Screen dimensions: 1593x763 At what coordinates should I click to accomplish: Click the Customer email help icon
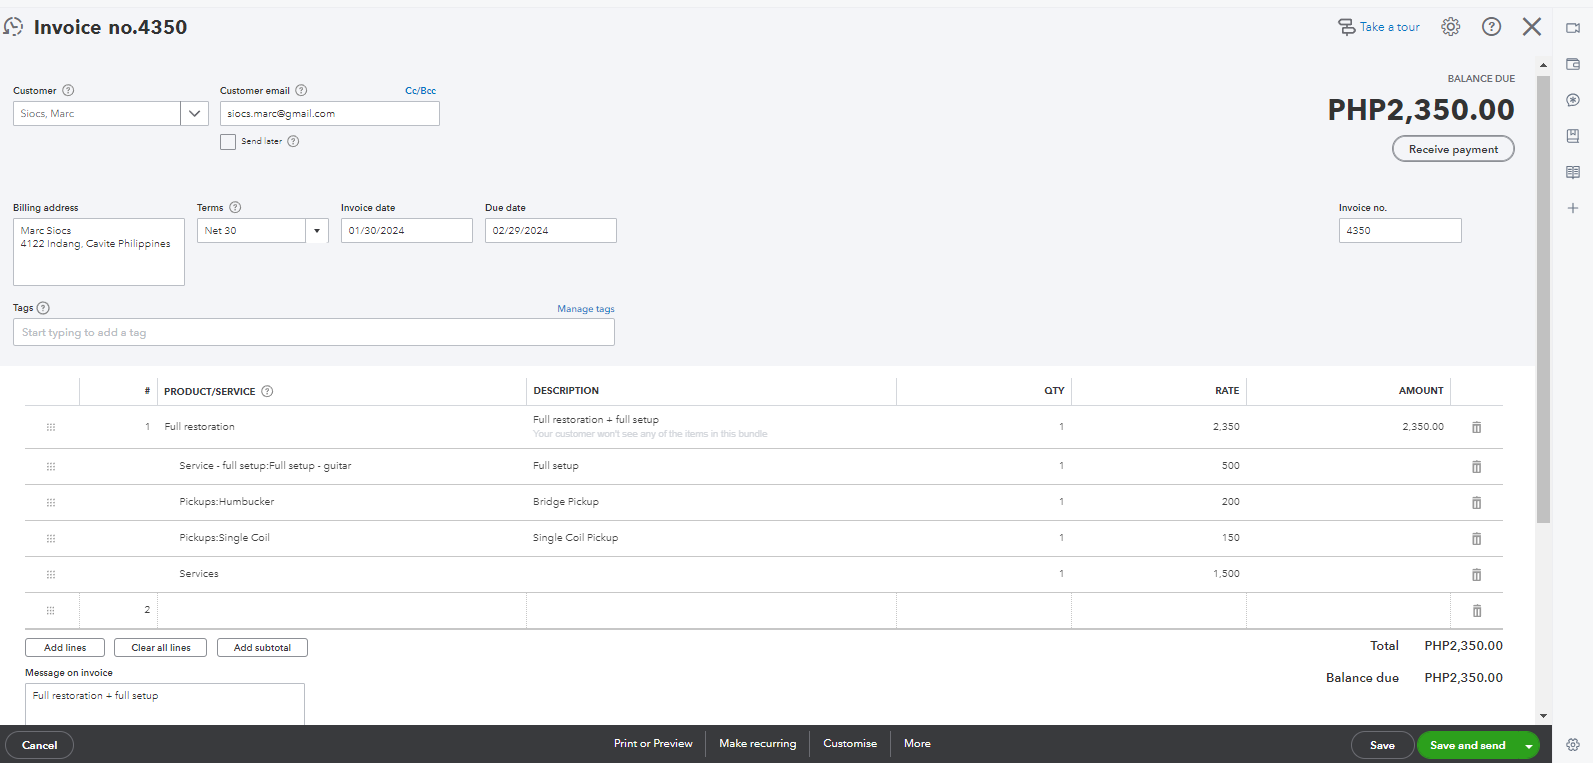301,90
